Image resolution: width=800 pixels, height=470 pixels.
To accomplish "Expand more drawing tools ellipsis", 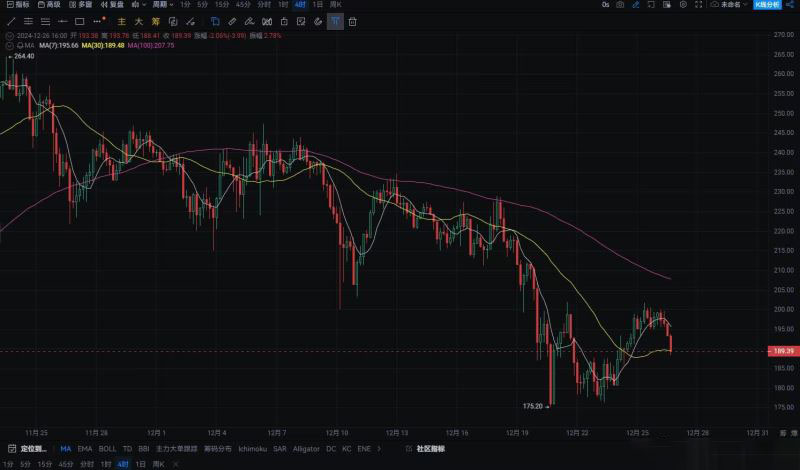I will click(97, 21).
